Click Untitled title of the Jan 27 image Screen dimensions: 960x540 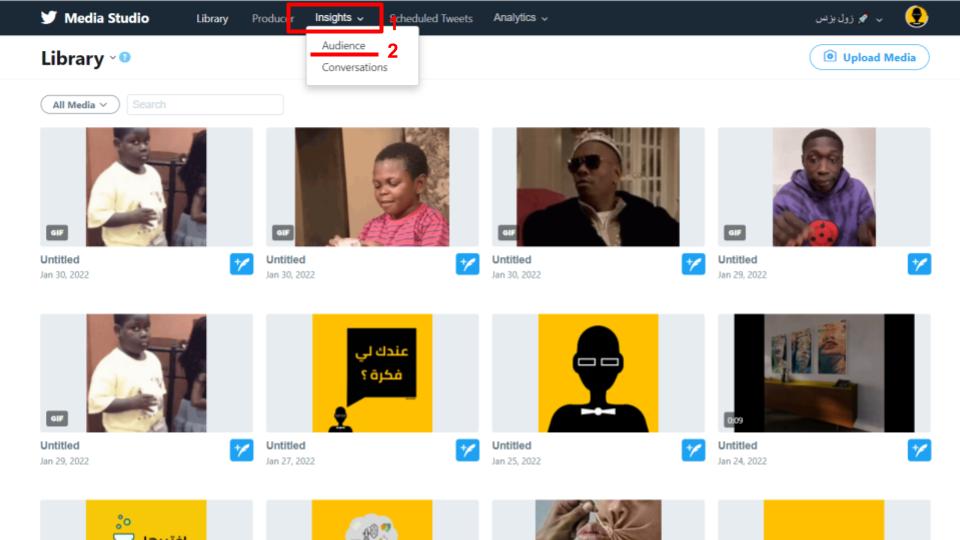[x=285, y=446]
